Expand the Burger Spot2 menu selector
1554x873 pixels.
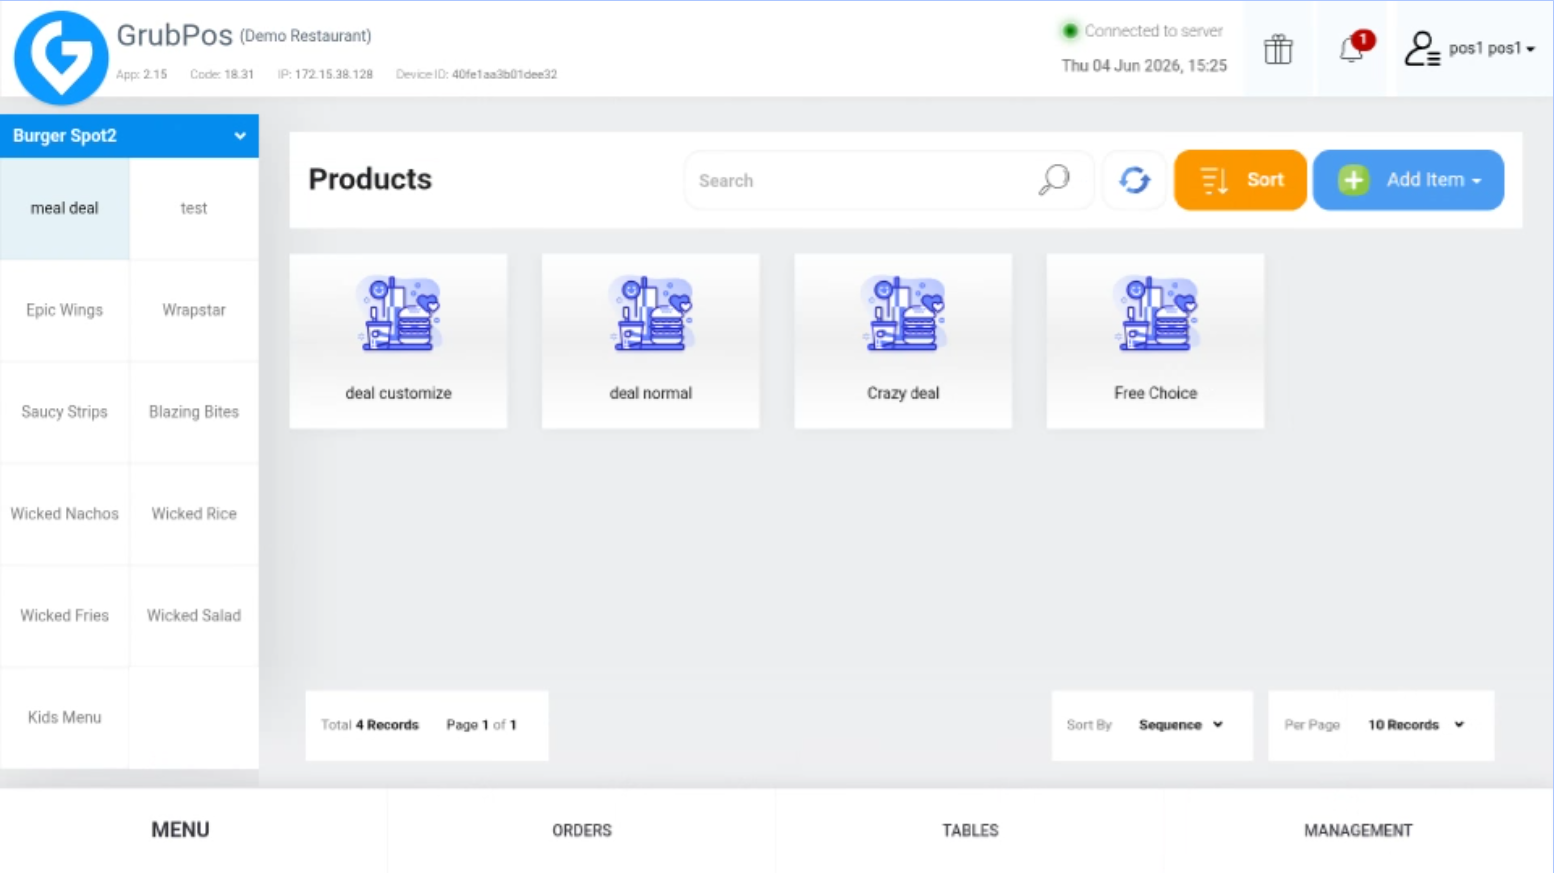click(x=130, y=136)
